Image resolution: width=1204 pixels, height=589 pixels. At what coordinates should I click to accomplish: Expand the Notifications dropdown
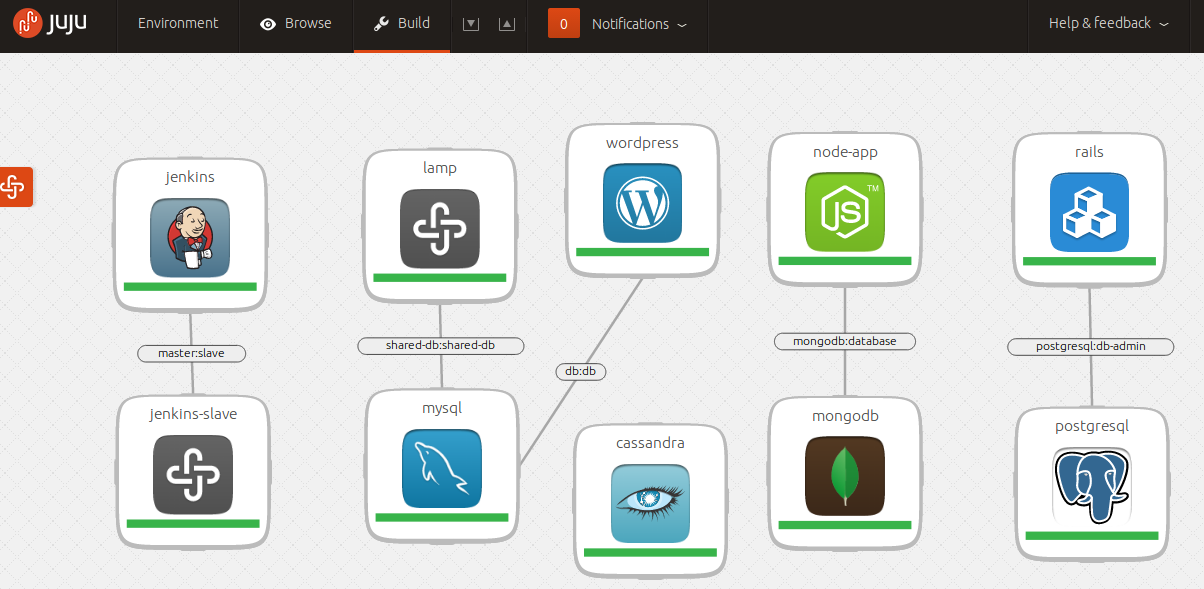click(640, 23)
